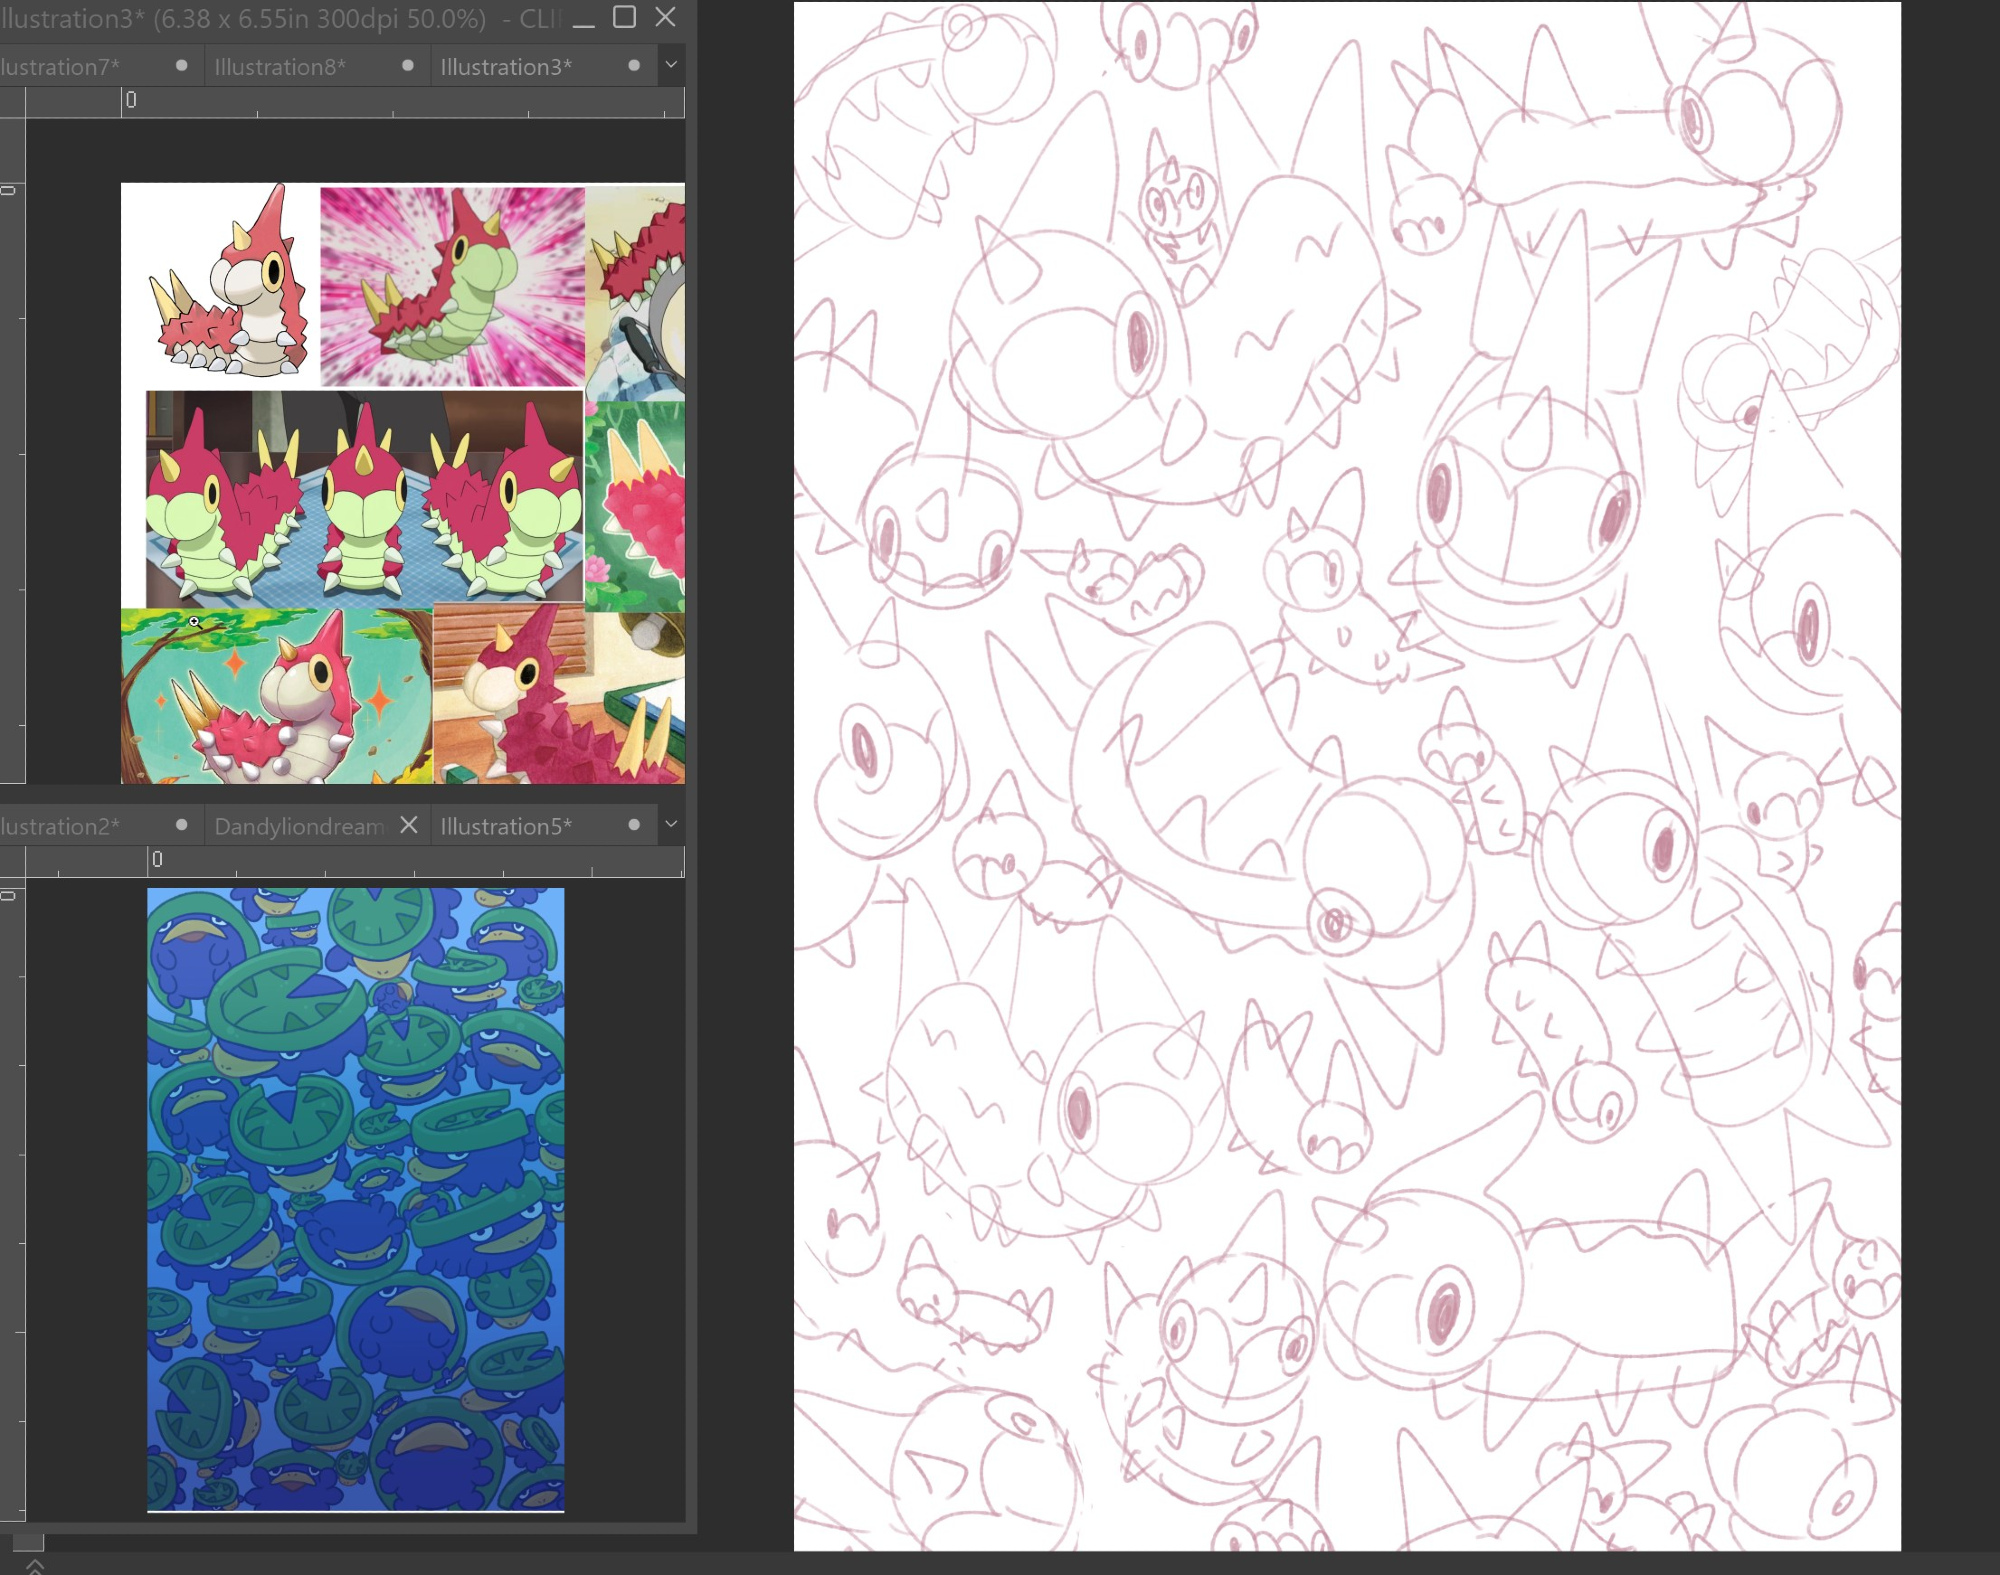
Task: Open tab list dropdown beside Illustration3*
Action: click(x=671, y=65)
